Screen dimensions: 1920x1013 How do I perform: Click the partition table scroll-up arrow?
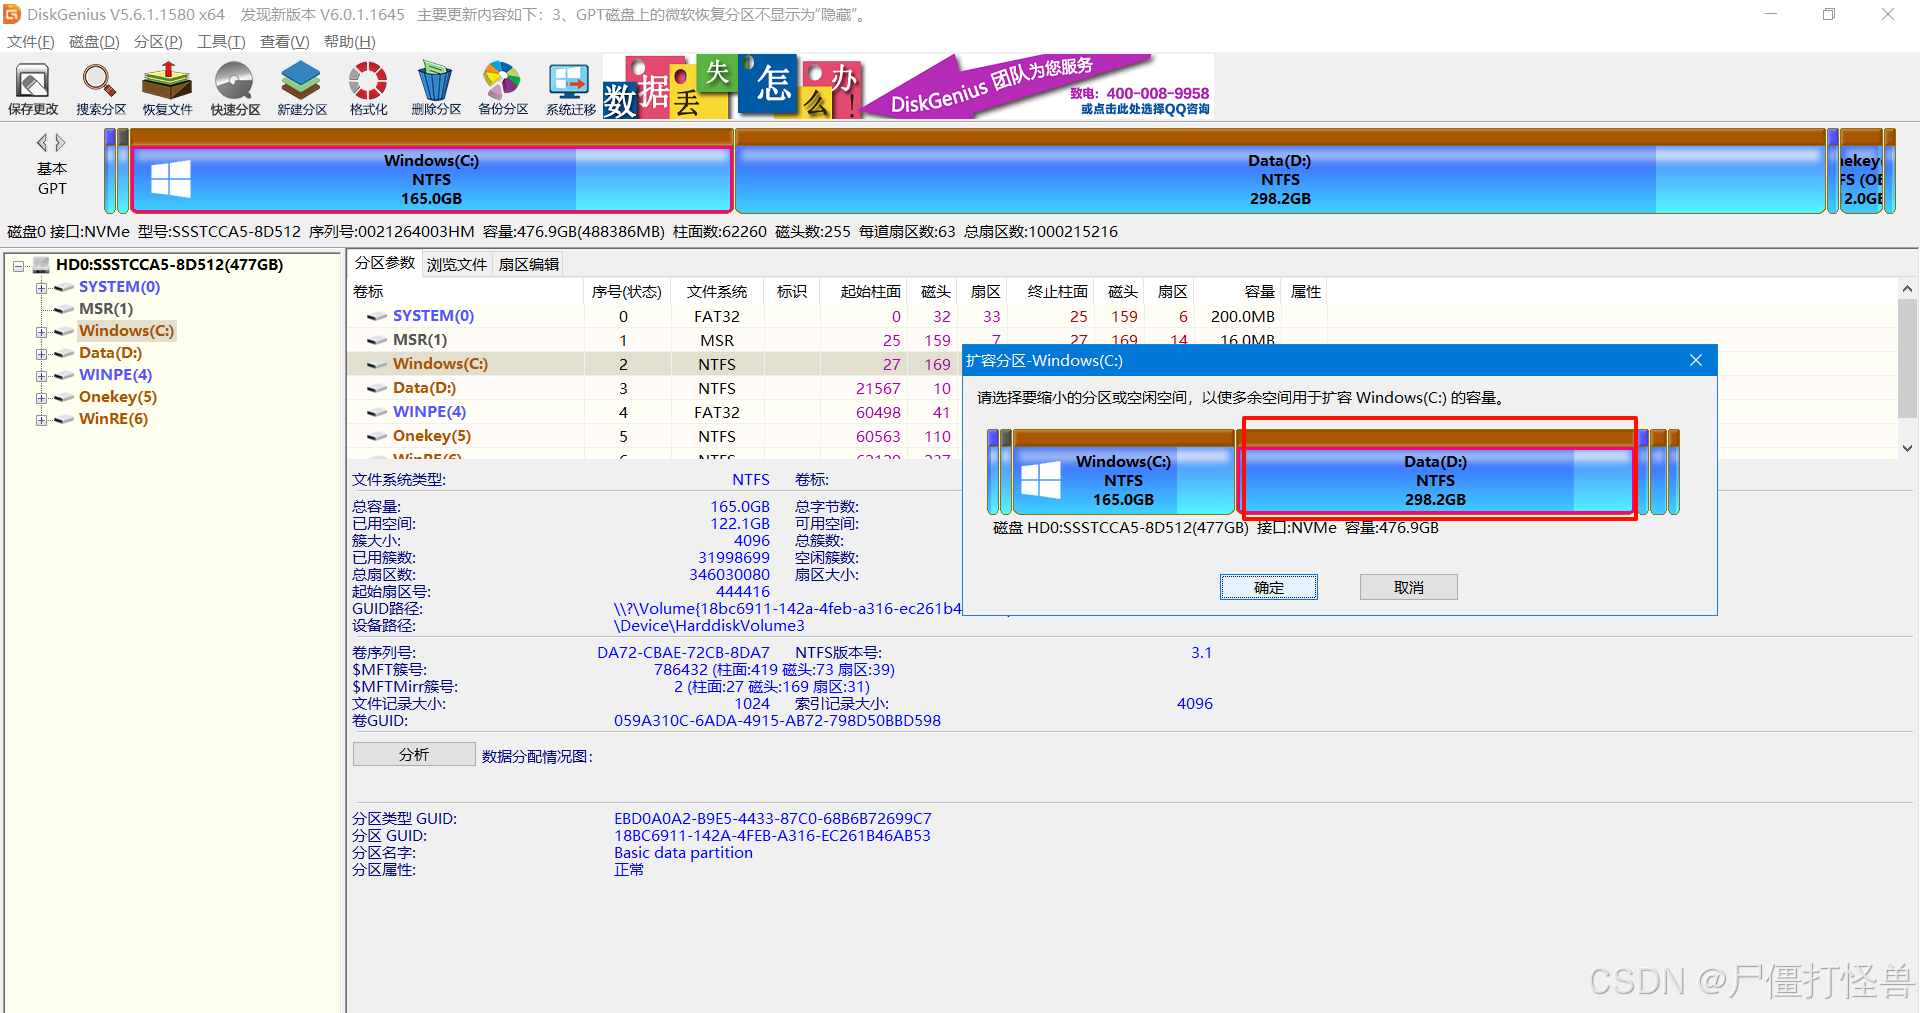click(1907, 288)
